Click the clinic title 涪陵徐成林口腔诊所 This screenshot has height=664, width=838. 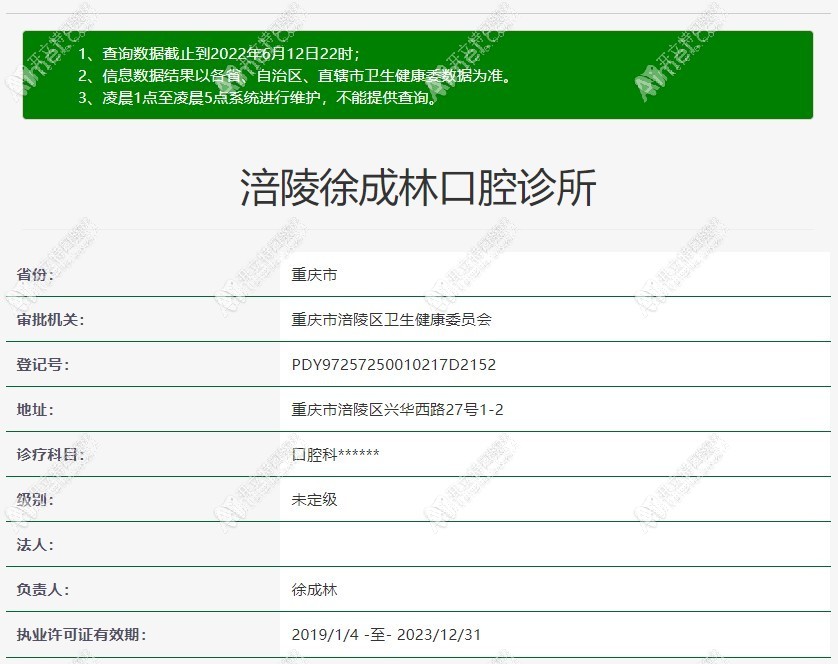(x=418, y=188)
